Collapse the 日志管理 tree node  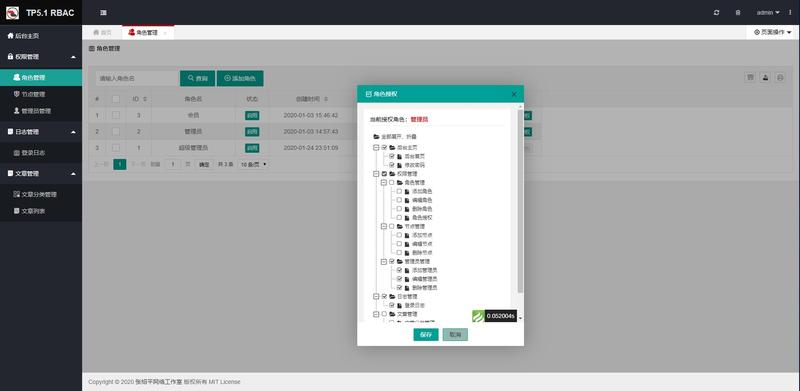[376, 296]
